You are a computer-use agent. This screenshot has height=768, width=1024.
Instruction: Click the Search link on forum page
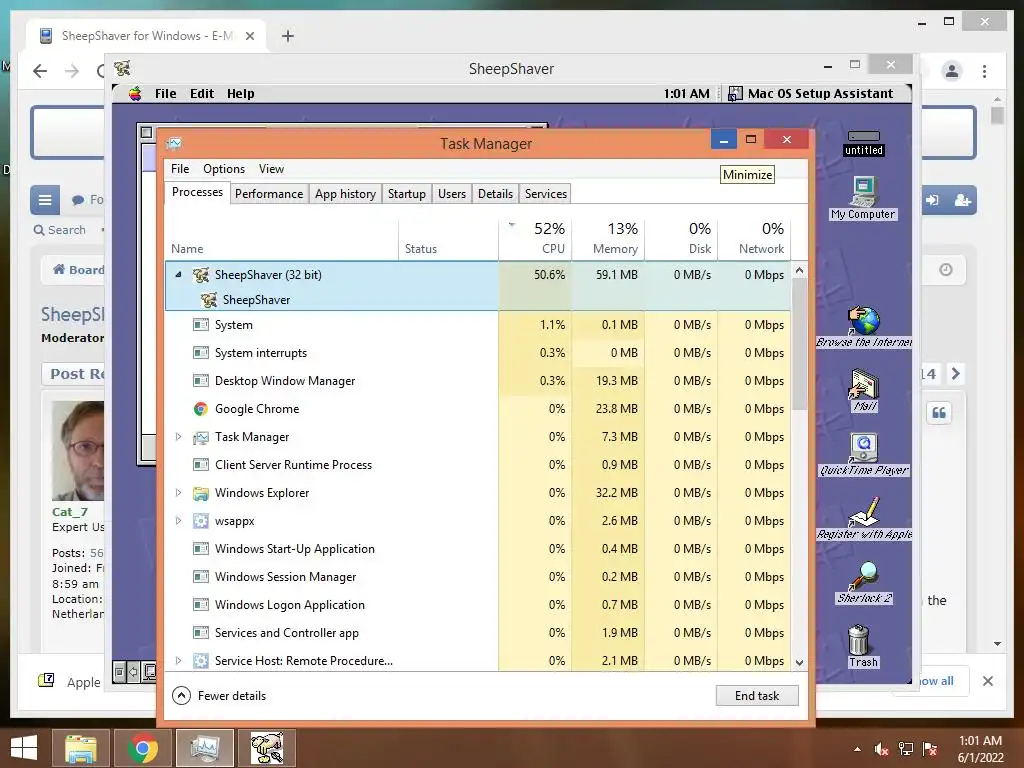coord(59,230)
